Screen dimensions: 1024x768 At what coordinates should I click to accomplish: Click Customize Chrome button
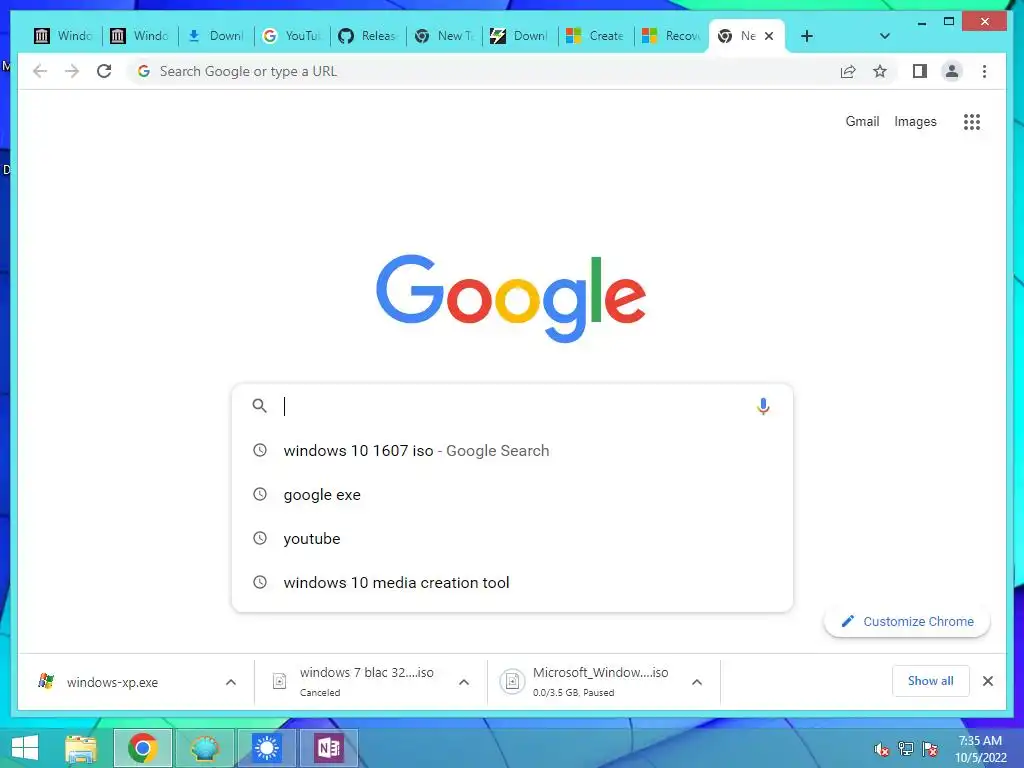click(x=907, y=622)
